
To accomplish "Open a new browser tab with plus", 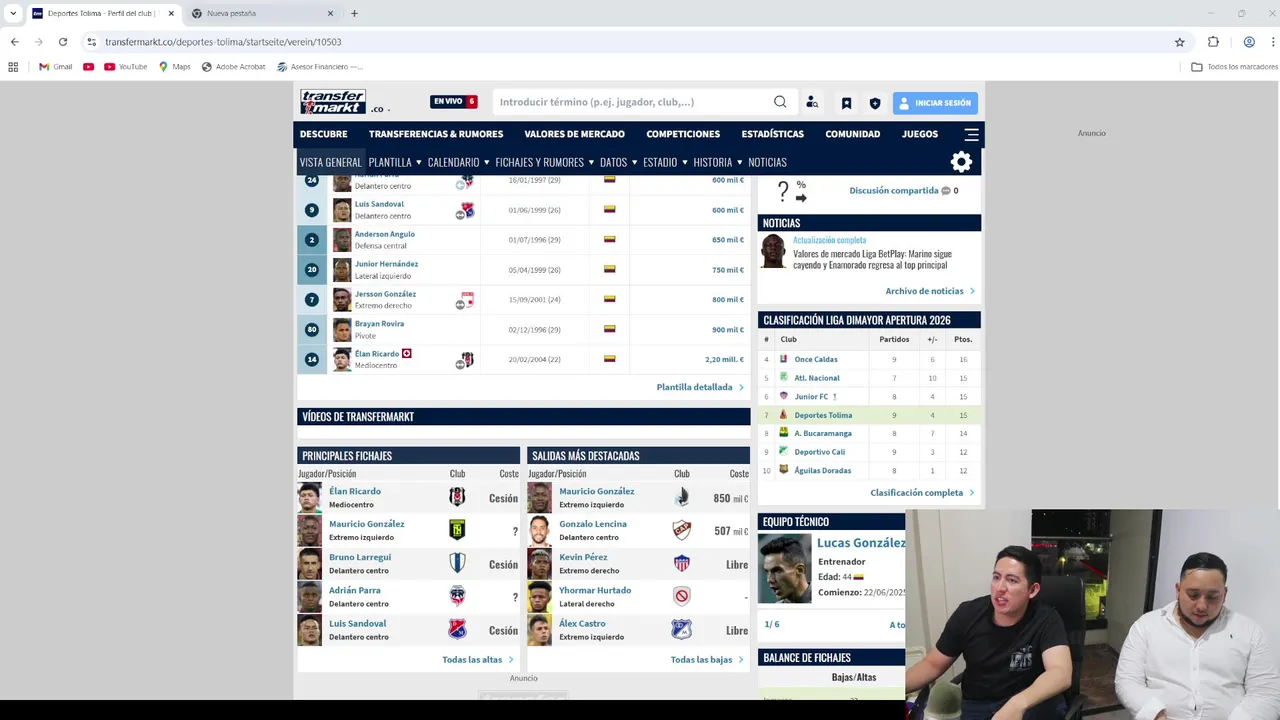I will click(354, 13).
